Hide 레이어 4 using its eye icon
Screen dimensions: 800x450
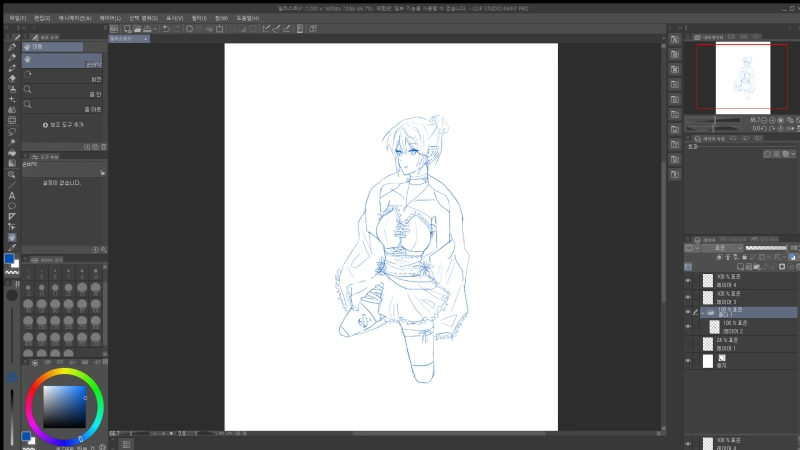coord(688,281)
